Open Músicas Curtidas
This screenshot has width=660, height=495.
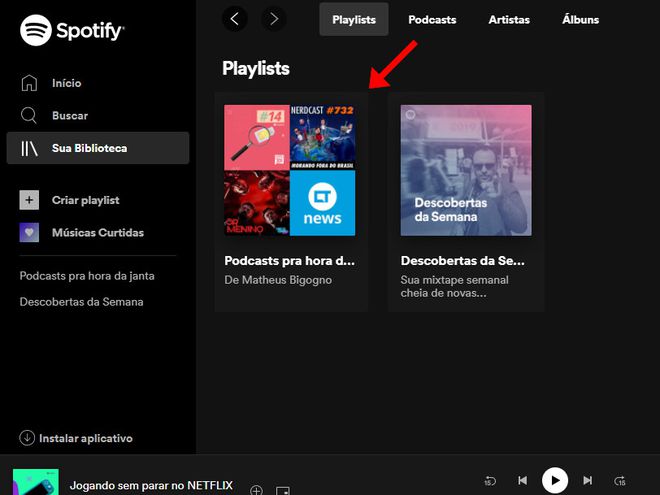(x=98, y=232)
